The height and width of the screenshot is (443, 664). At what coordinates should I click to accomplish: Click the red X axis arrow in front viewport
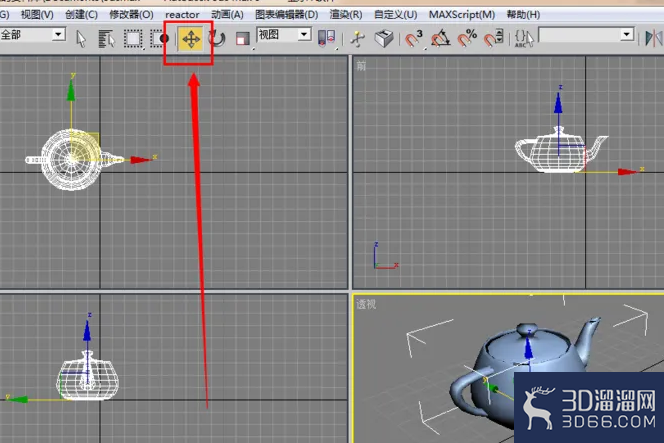tap(628, 172)
